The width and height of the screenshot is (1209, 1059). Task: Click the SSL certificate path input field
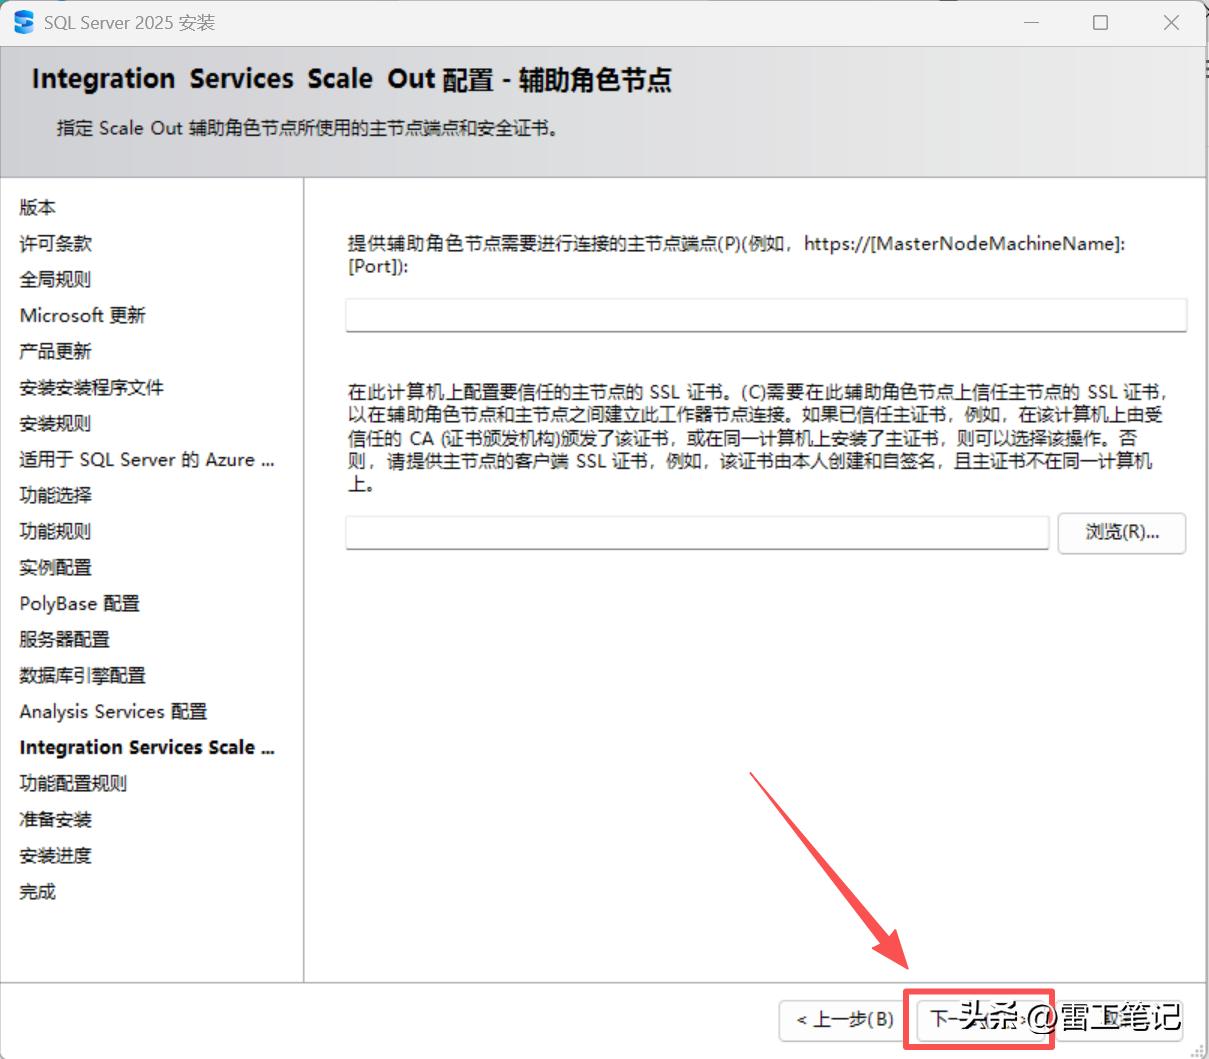click(x=697, y=533)
